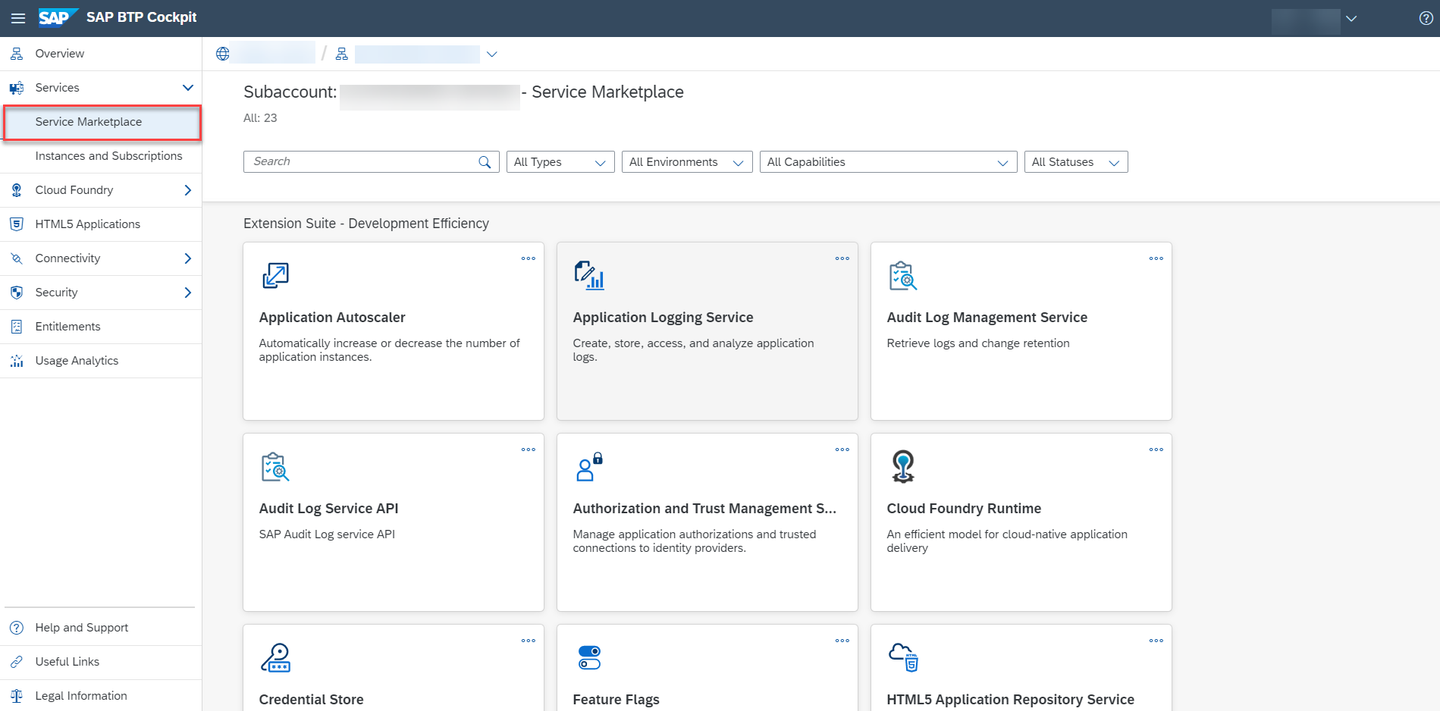Click the HTML5 Application Repository Service icon
The width and height of the screenshot is (1440, 711).
click(x=903, y=658)
